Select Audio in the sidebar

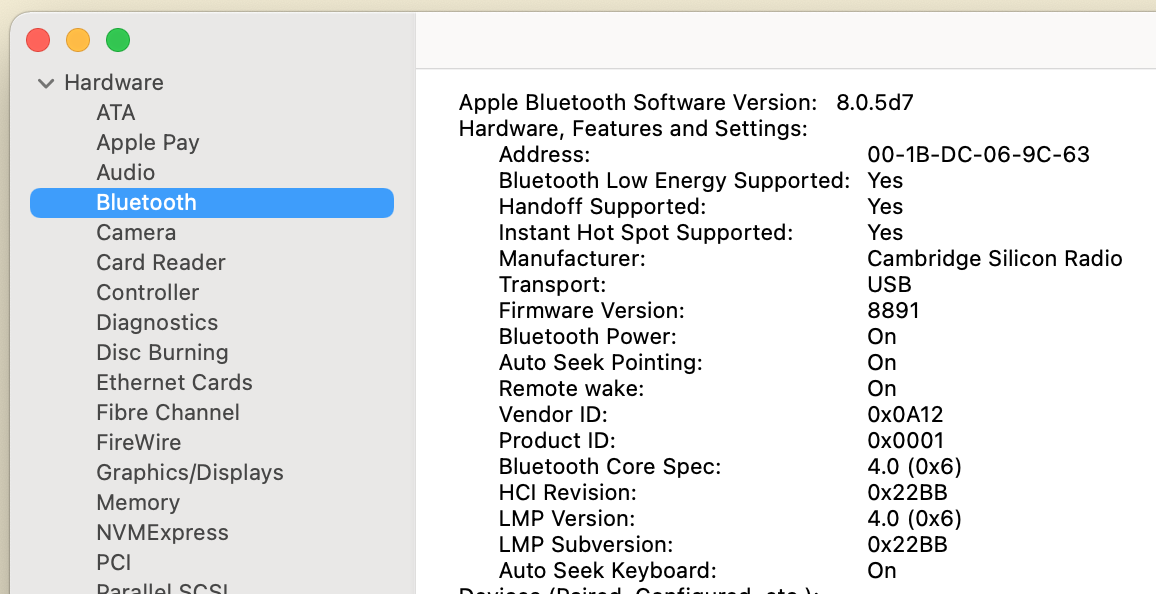[x=126, y=173]
